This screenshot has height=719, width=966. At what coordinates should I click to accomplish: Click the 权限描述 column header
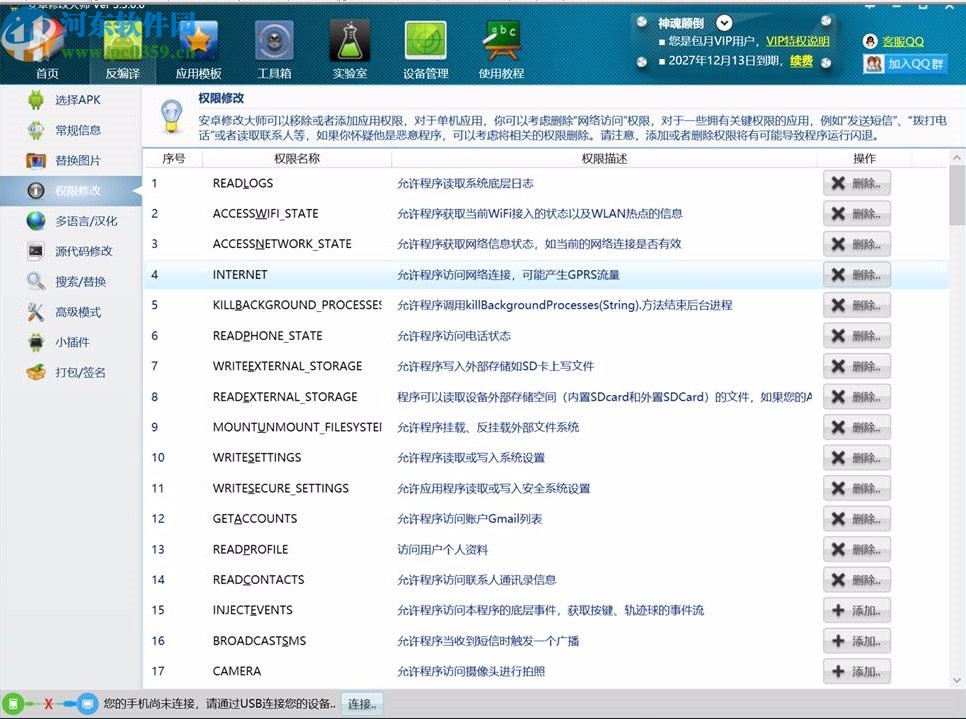[x=604, y=158]
